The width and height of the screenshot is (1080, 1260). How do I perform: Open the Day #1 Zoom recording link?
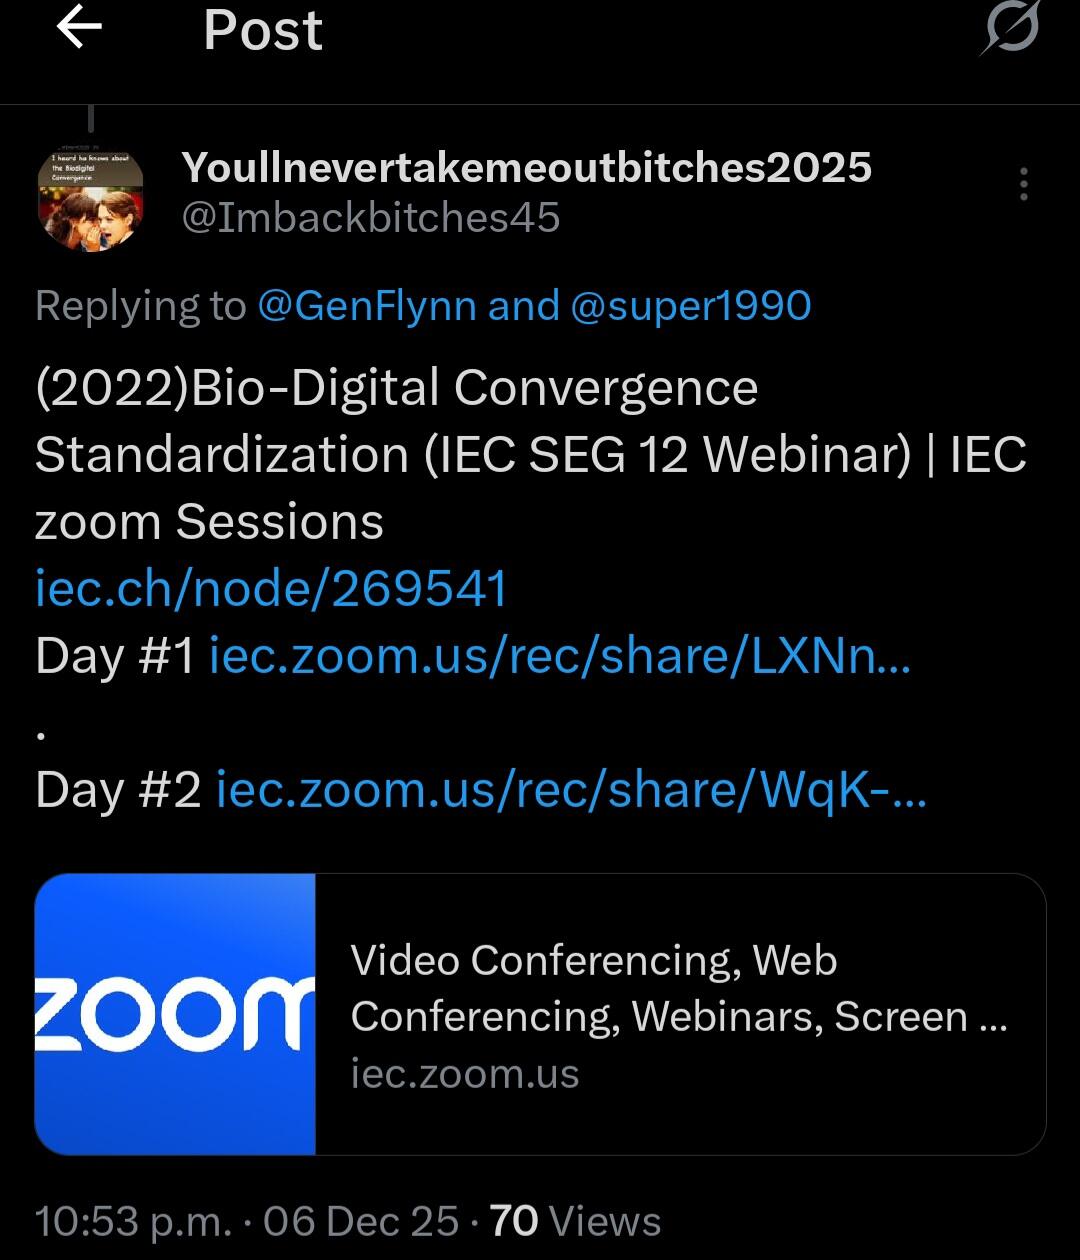(x=559, y=656)
